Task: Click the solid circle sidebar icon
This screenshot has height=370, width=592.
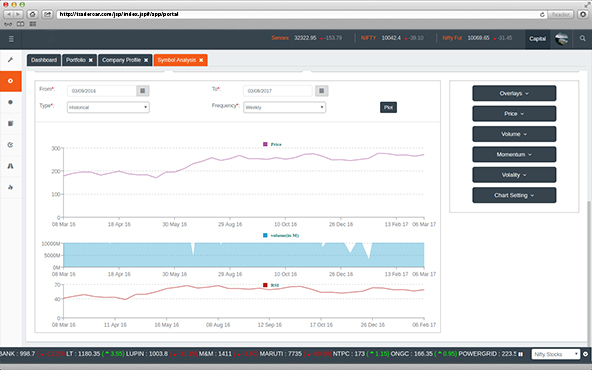Action: (11, 102)
